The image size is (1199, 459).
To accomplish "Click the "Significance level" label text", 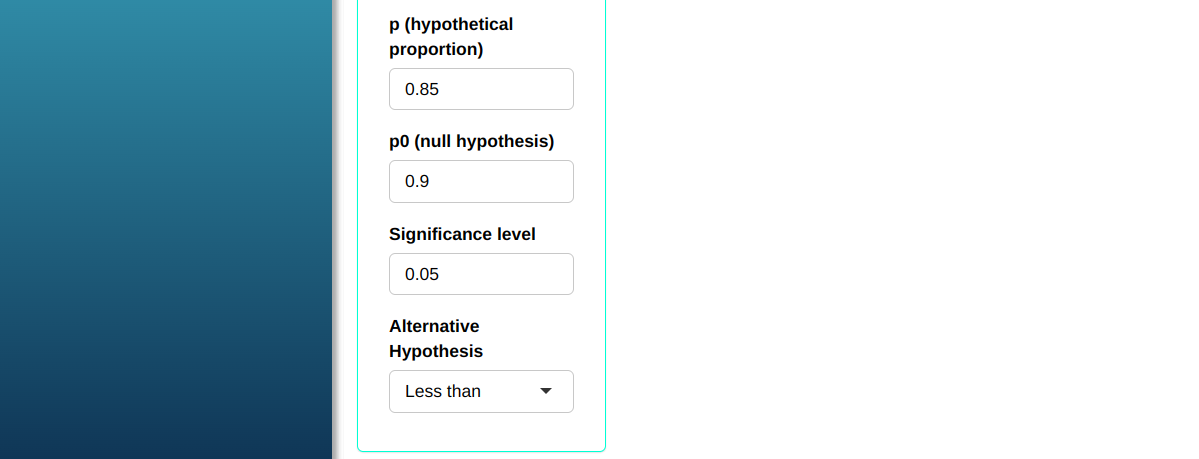I will click(462, 234).
